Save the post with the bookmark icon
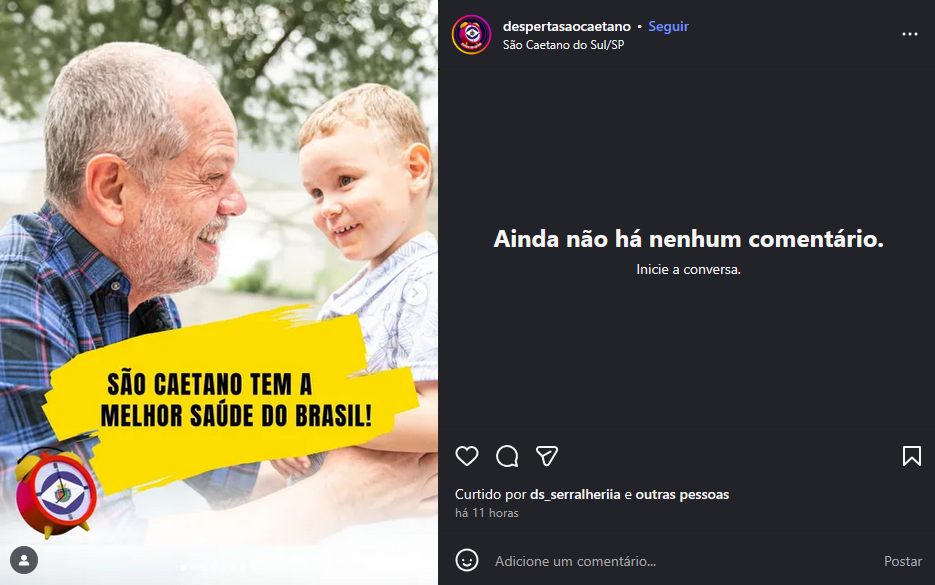Image resolution: width=935 pixels, height=585 pixels. pyautogui.click(x=912, y=456)
